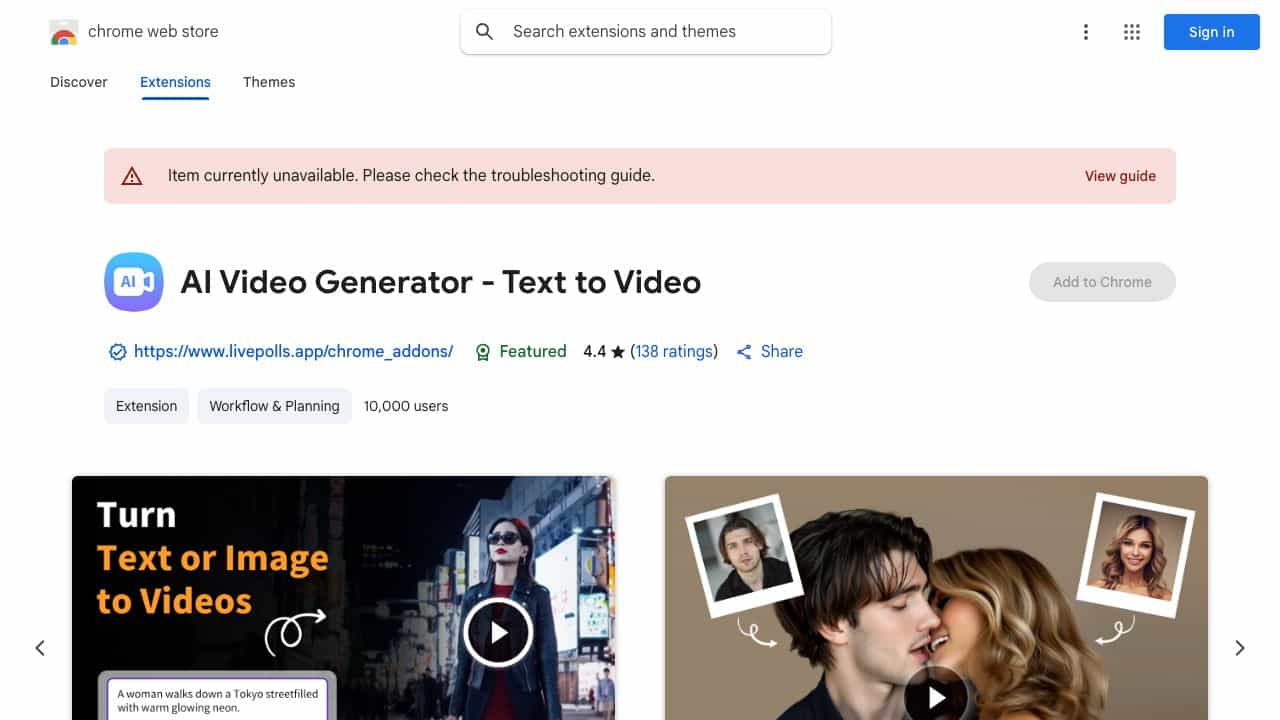The height and width of the screenshot is (720, 1280).
Task: Open the three-dot more options menu
Action: pyautogui.click(x=1086, y=32)
